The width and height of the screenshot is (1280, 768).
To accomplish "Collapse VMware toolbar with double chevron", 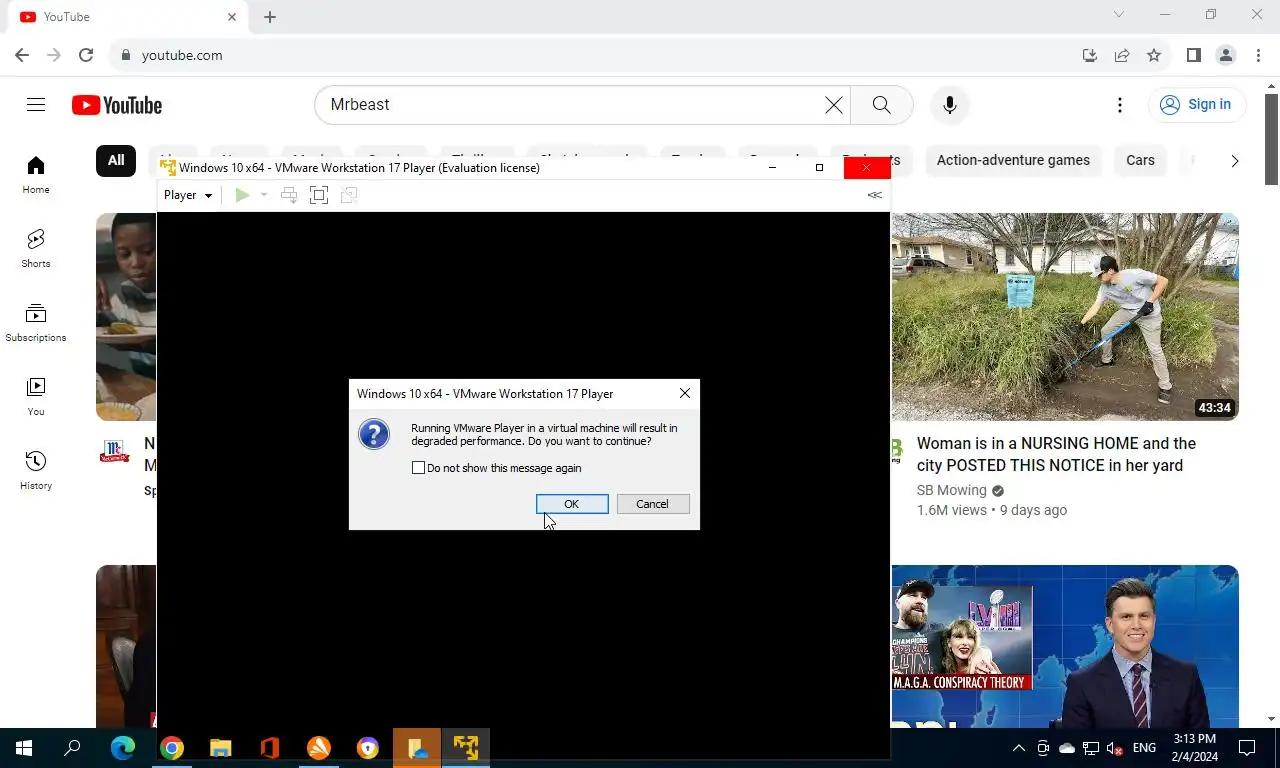I will (875, 195).
